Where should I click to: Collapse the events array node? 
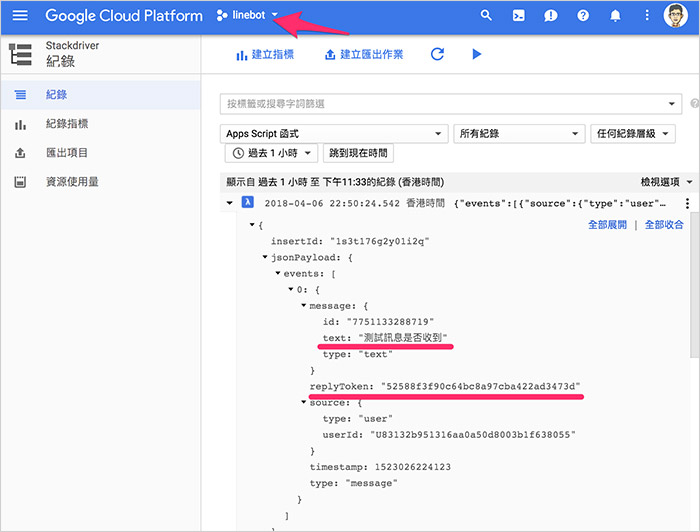(278, 273)
